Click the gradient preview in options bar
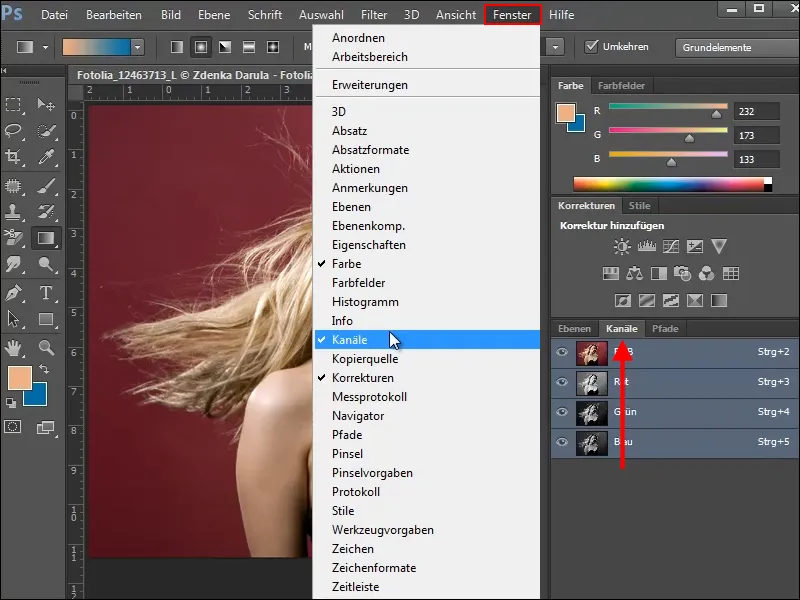Image resolution: width=800 pixels, height=600 pixels. coord(96,47)
